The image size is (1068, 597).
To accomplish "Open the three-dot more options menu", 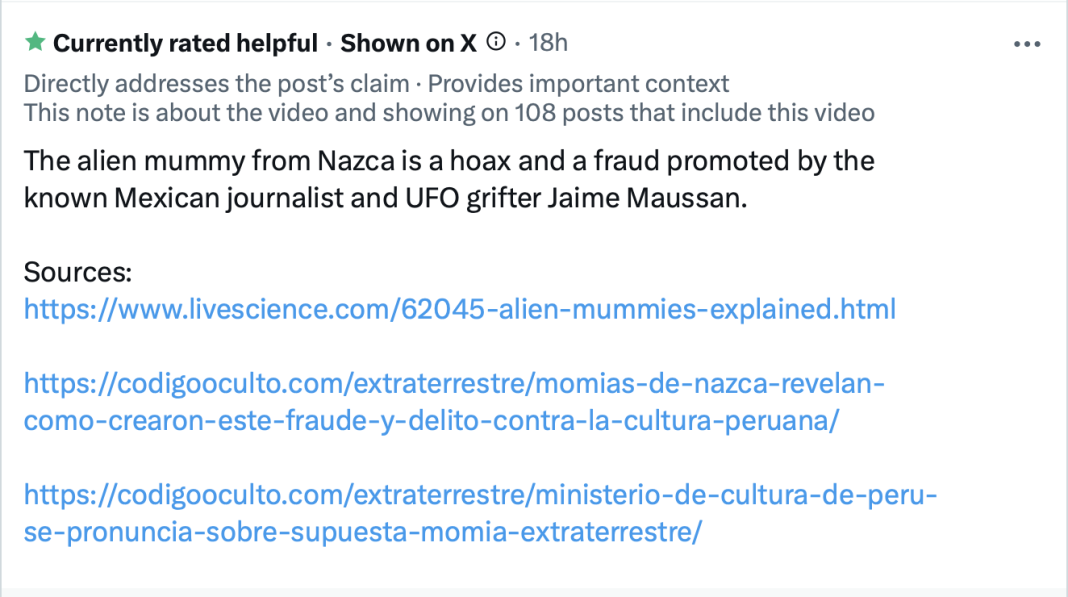I will (x=1027, y=44).
